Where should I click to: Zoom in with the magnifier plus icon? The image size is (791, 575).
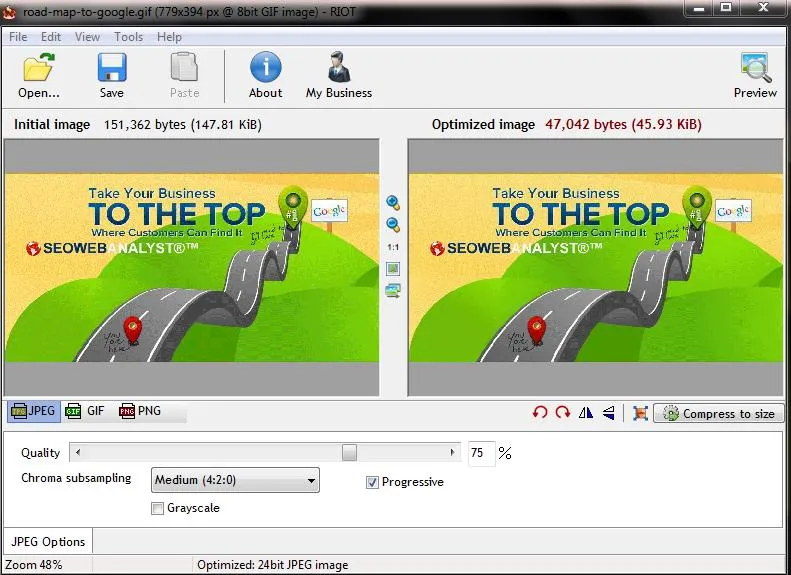click(x=393, y=203)
